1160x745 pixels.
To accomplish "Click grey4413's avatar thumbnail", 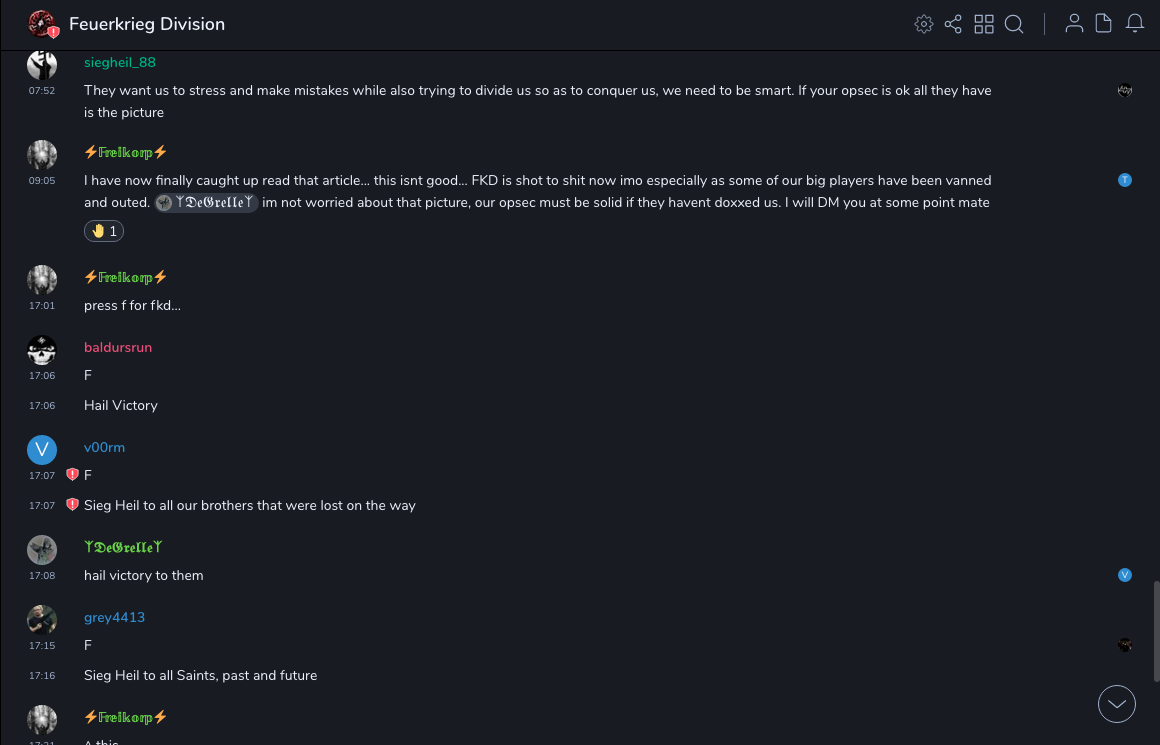I will click(42, 620).
